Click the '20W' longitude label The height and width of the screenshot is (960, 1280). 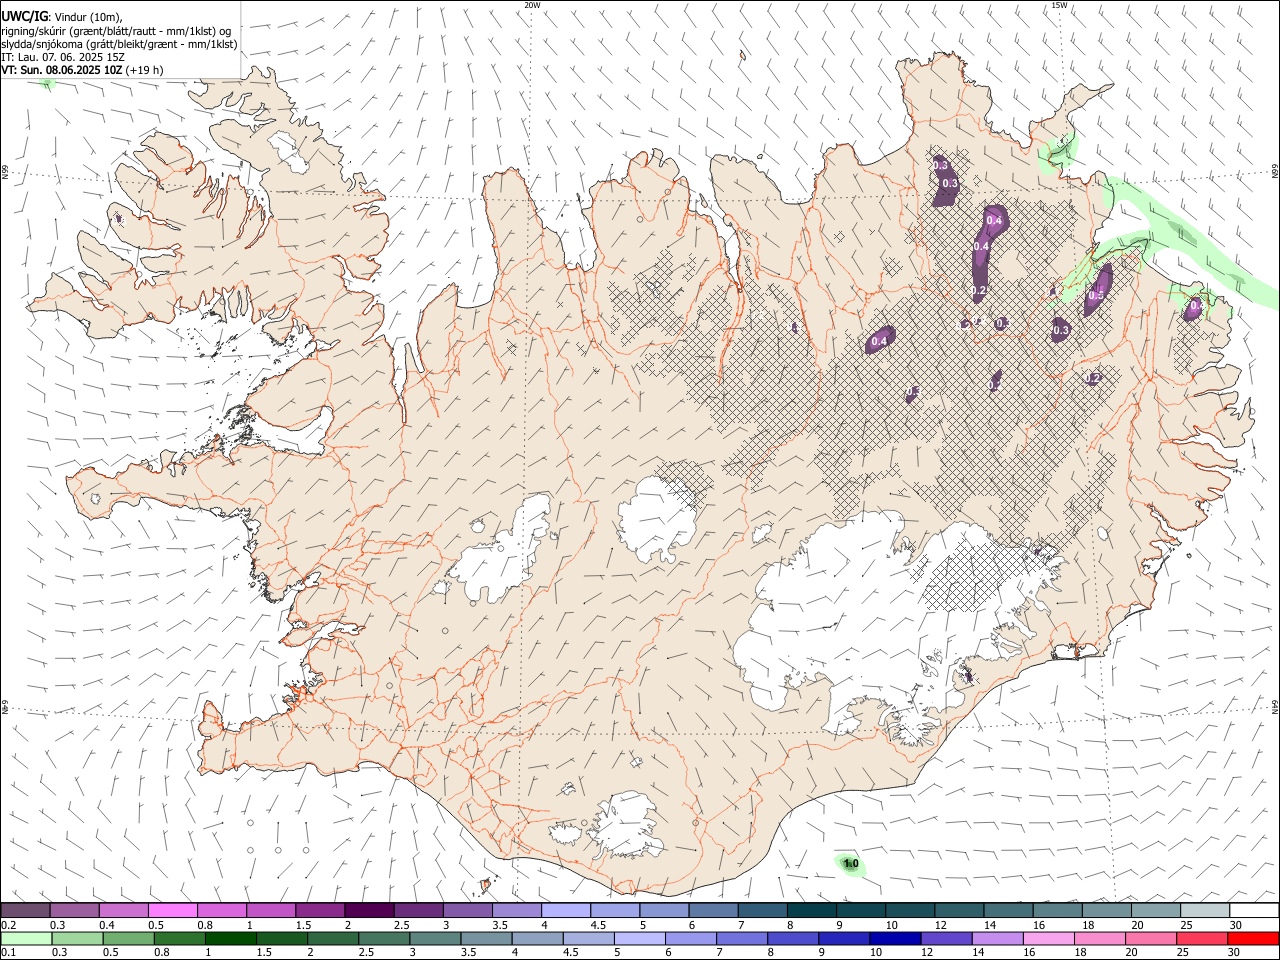pos(532,5)
